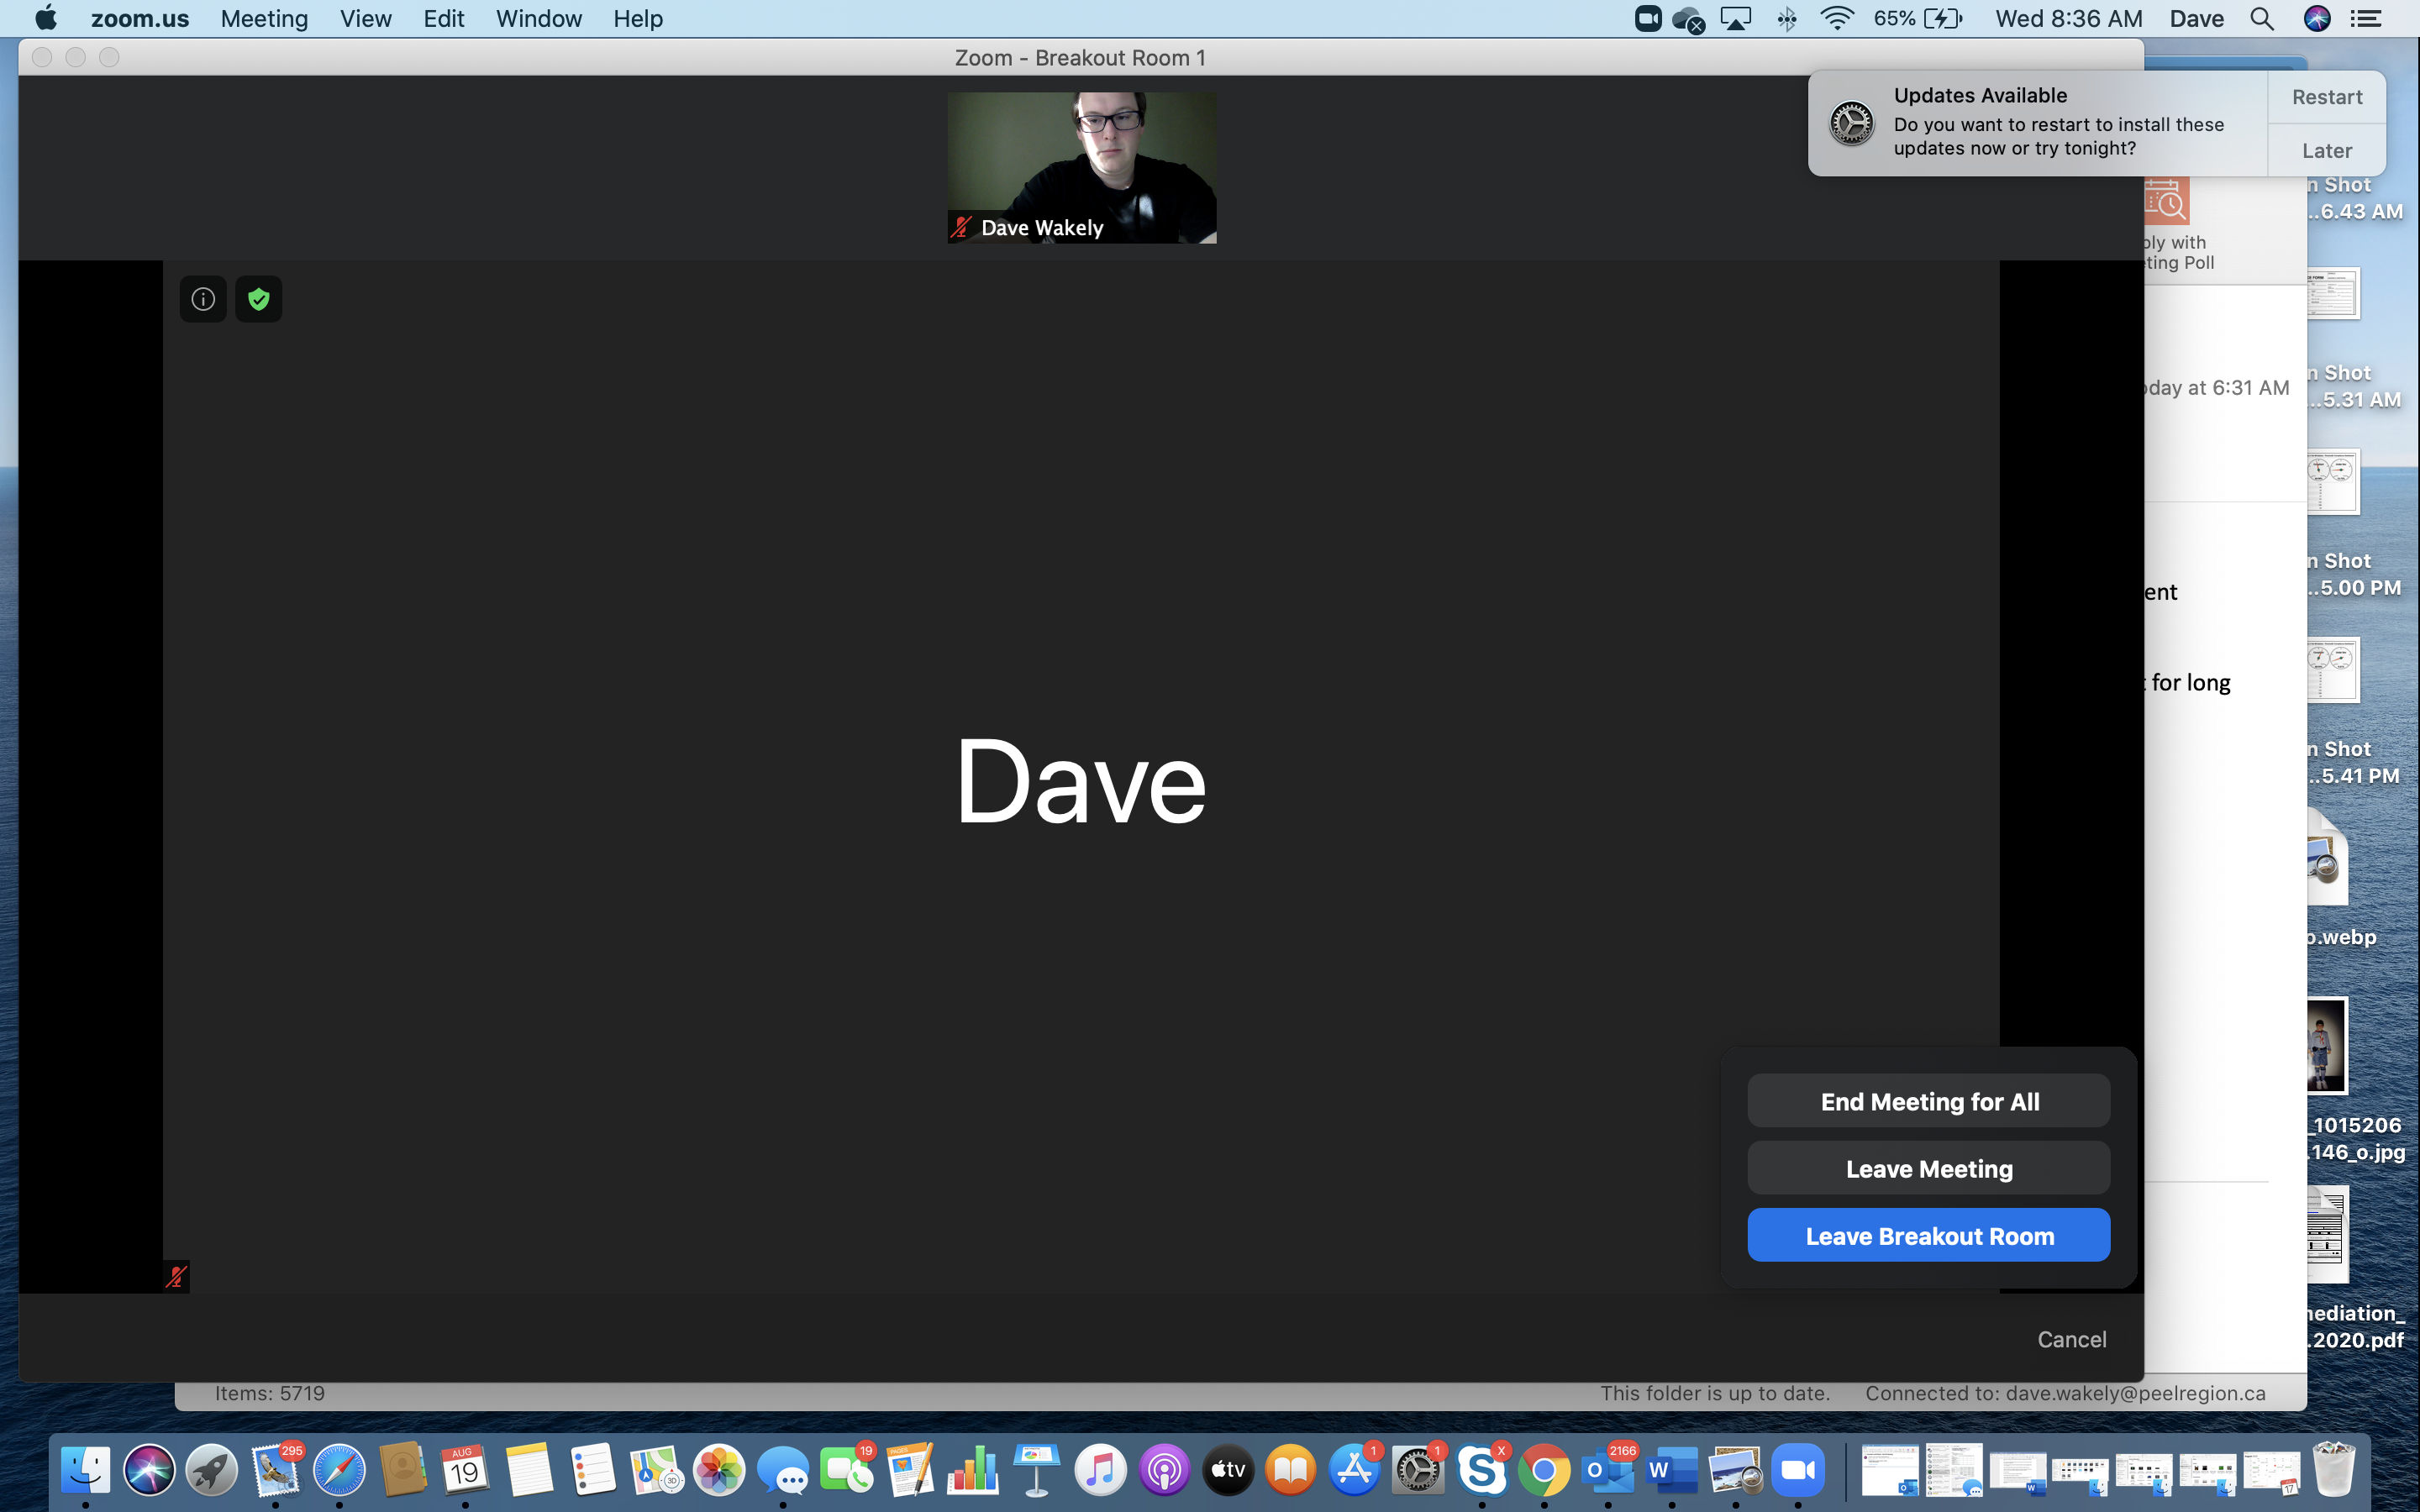Open Microsoft Outlook in the dock

click(1608, 1470)
